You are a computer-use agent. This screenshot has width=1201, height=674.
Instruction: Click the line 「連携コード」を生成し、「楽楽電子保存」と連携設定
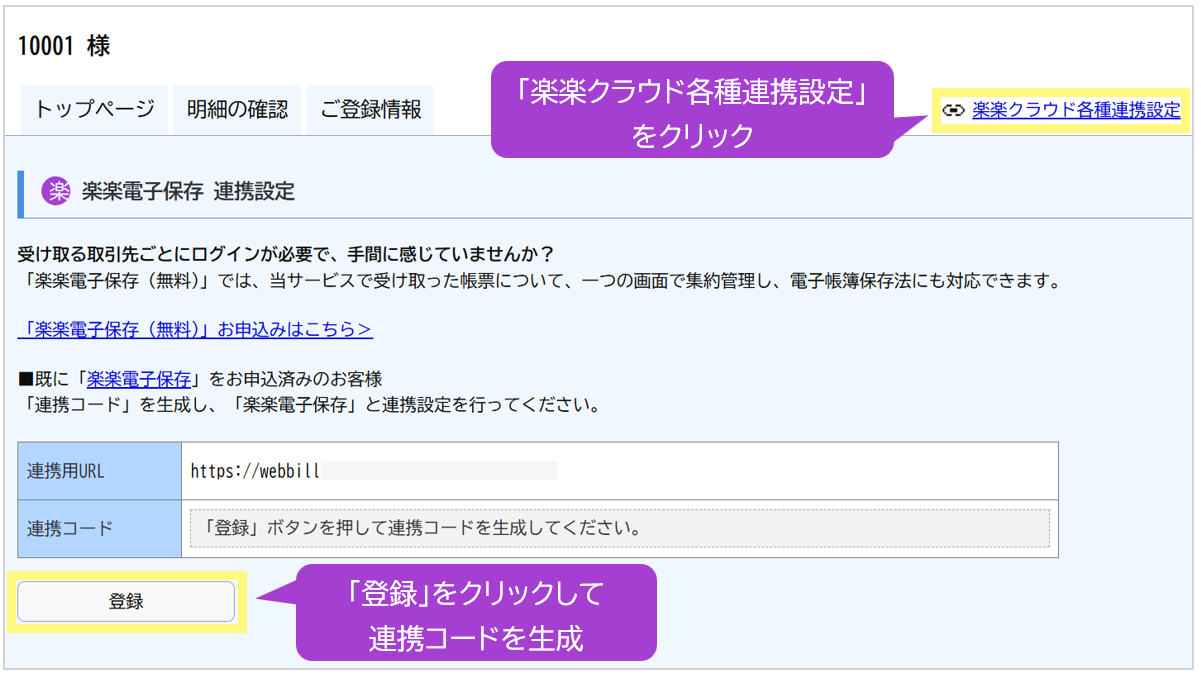point(310,406)
